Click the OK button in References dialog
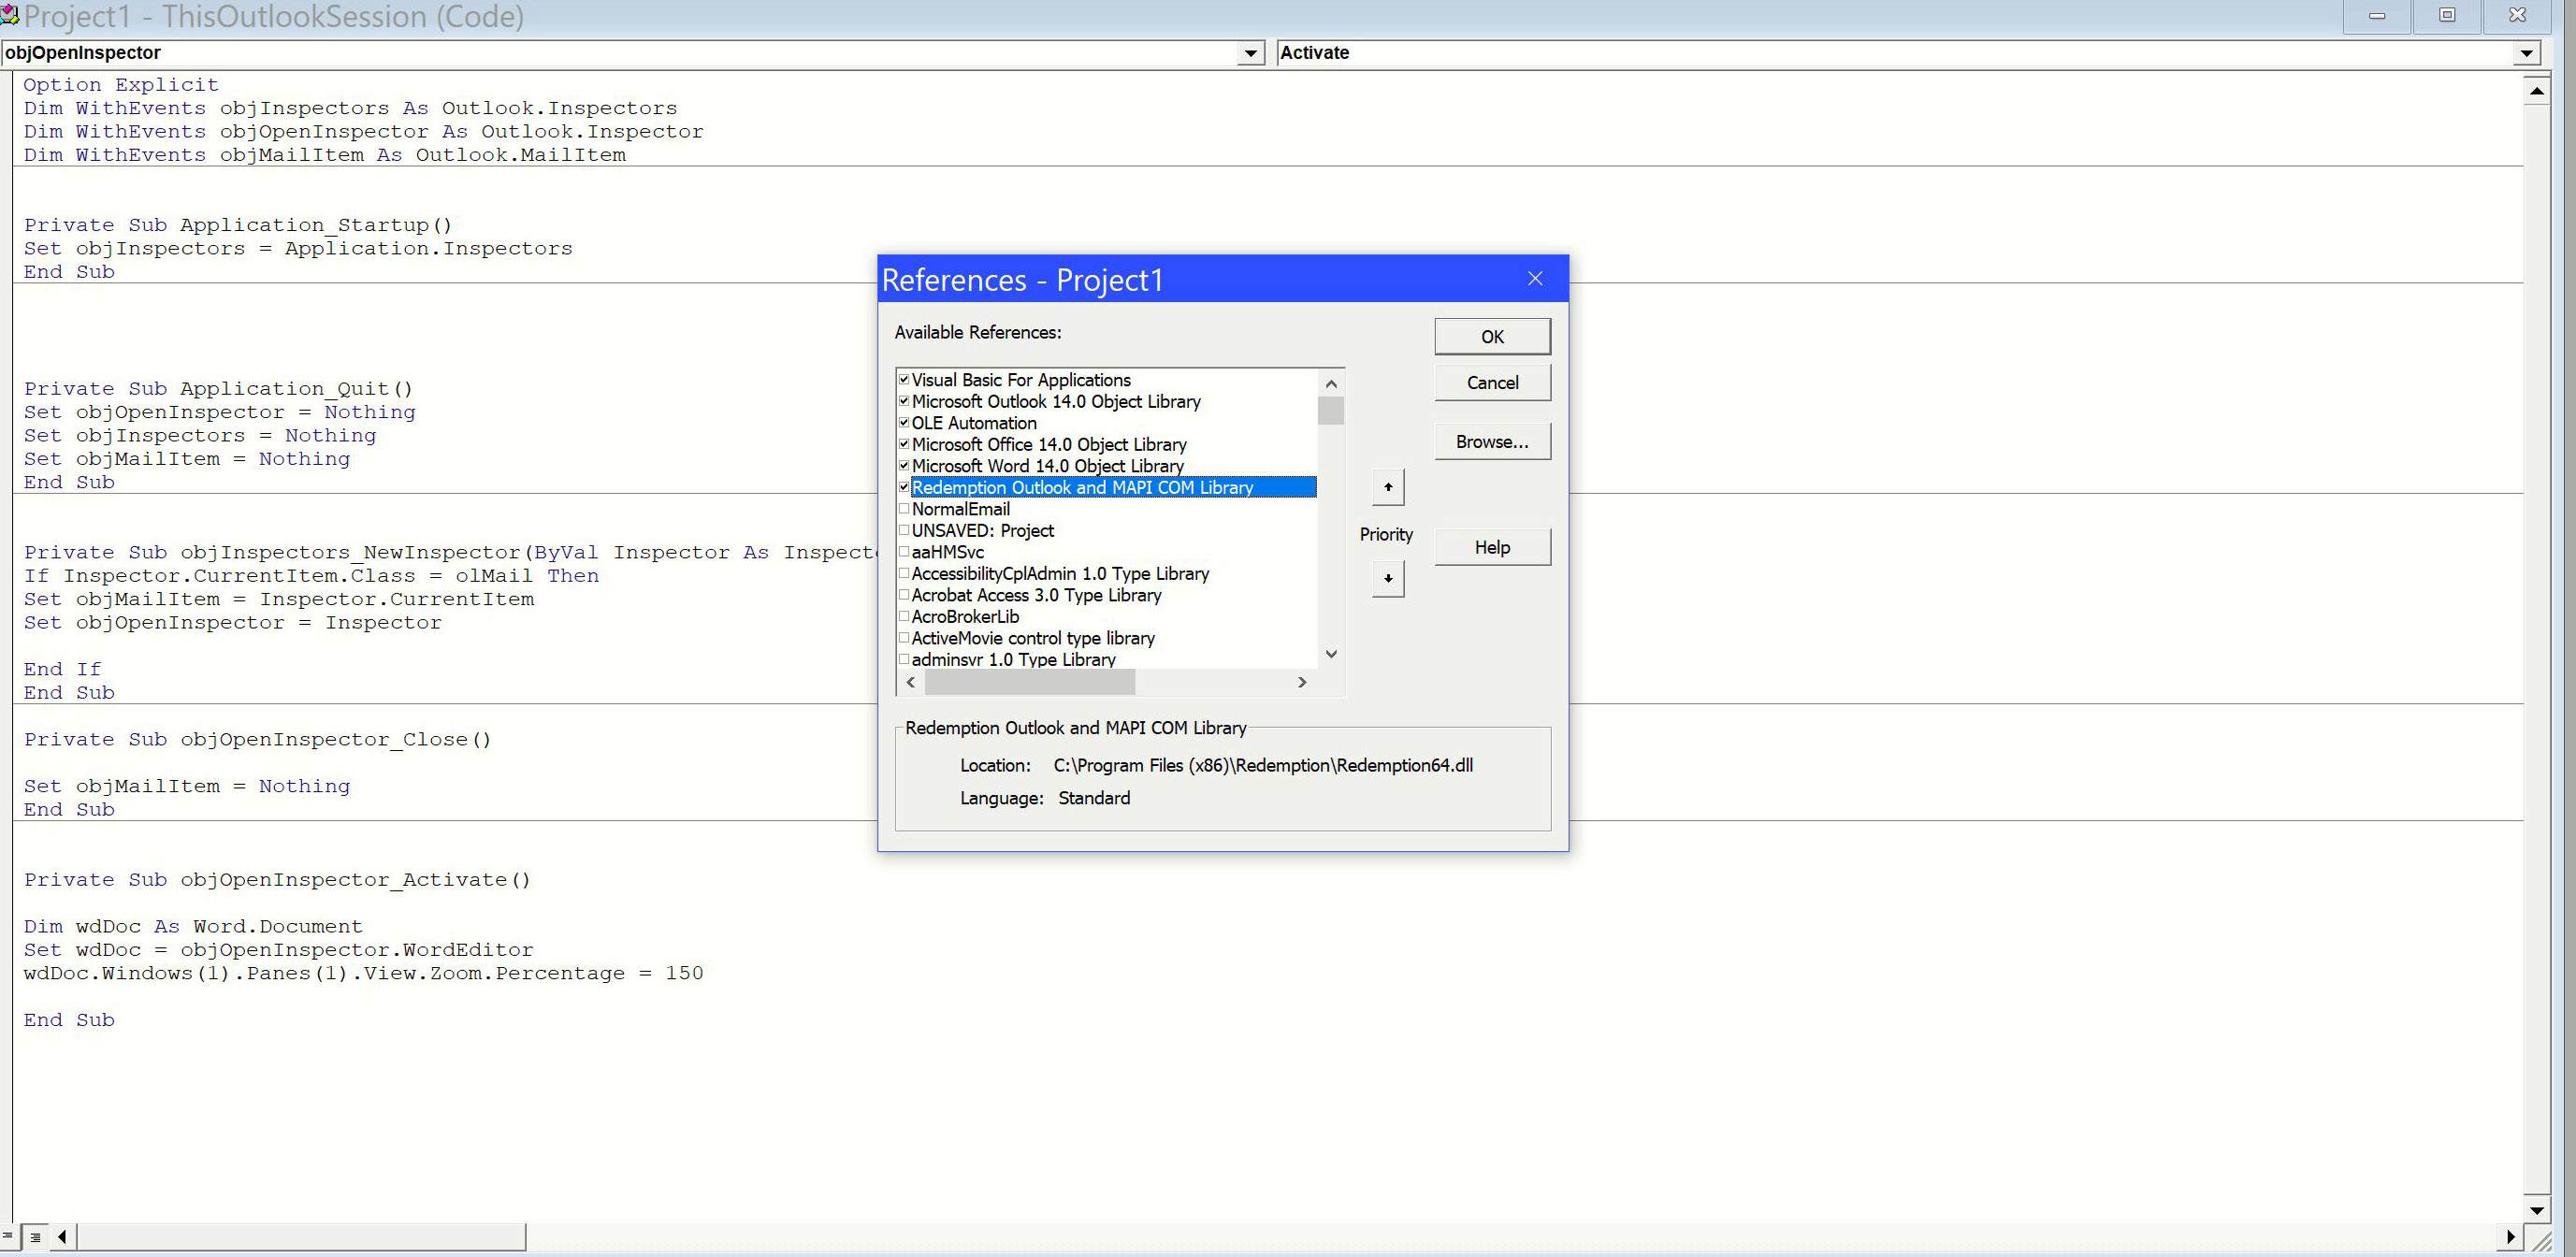 tap(1492, 337)
